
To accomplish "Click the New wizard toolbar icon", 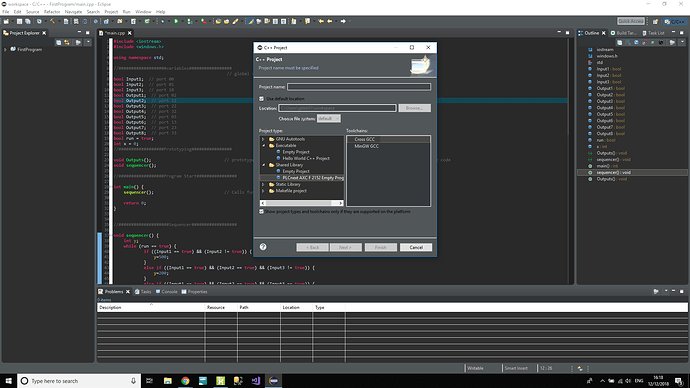I will [x=6, y=21].
